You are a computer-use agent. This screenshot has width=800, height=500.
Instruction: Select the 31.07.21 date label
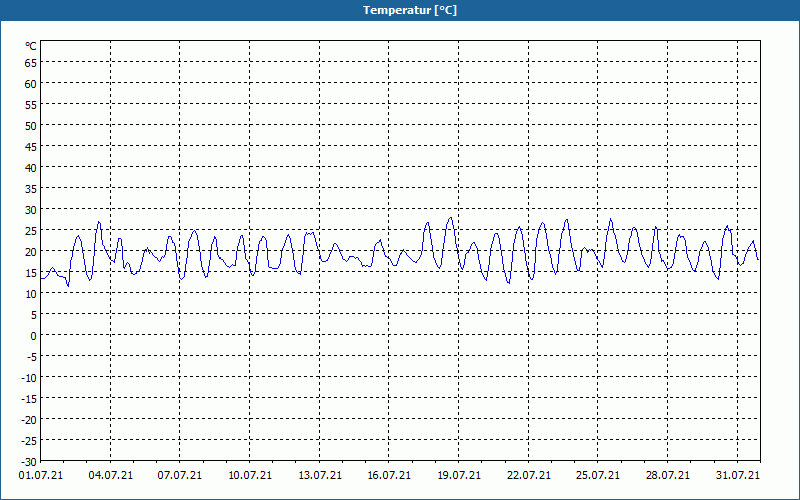[x=737, y=476]
